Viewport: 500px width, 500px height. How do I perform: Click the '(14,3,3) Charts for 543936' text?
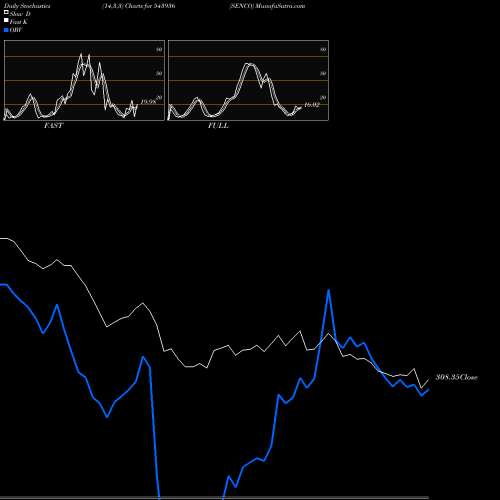click(139, 6)
